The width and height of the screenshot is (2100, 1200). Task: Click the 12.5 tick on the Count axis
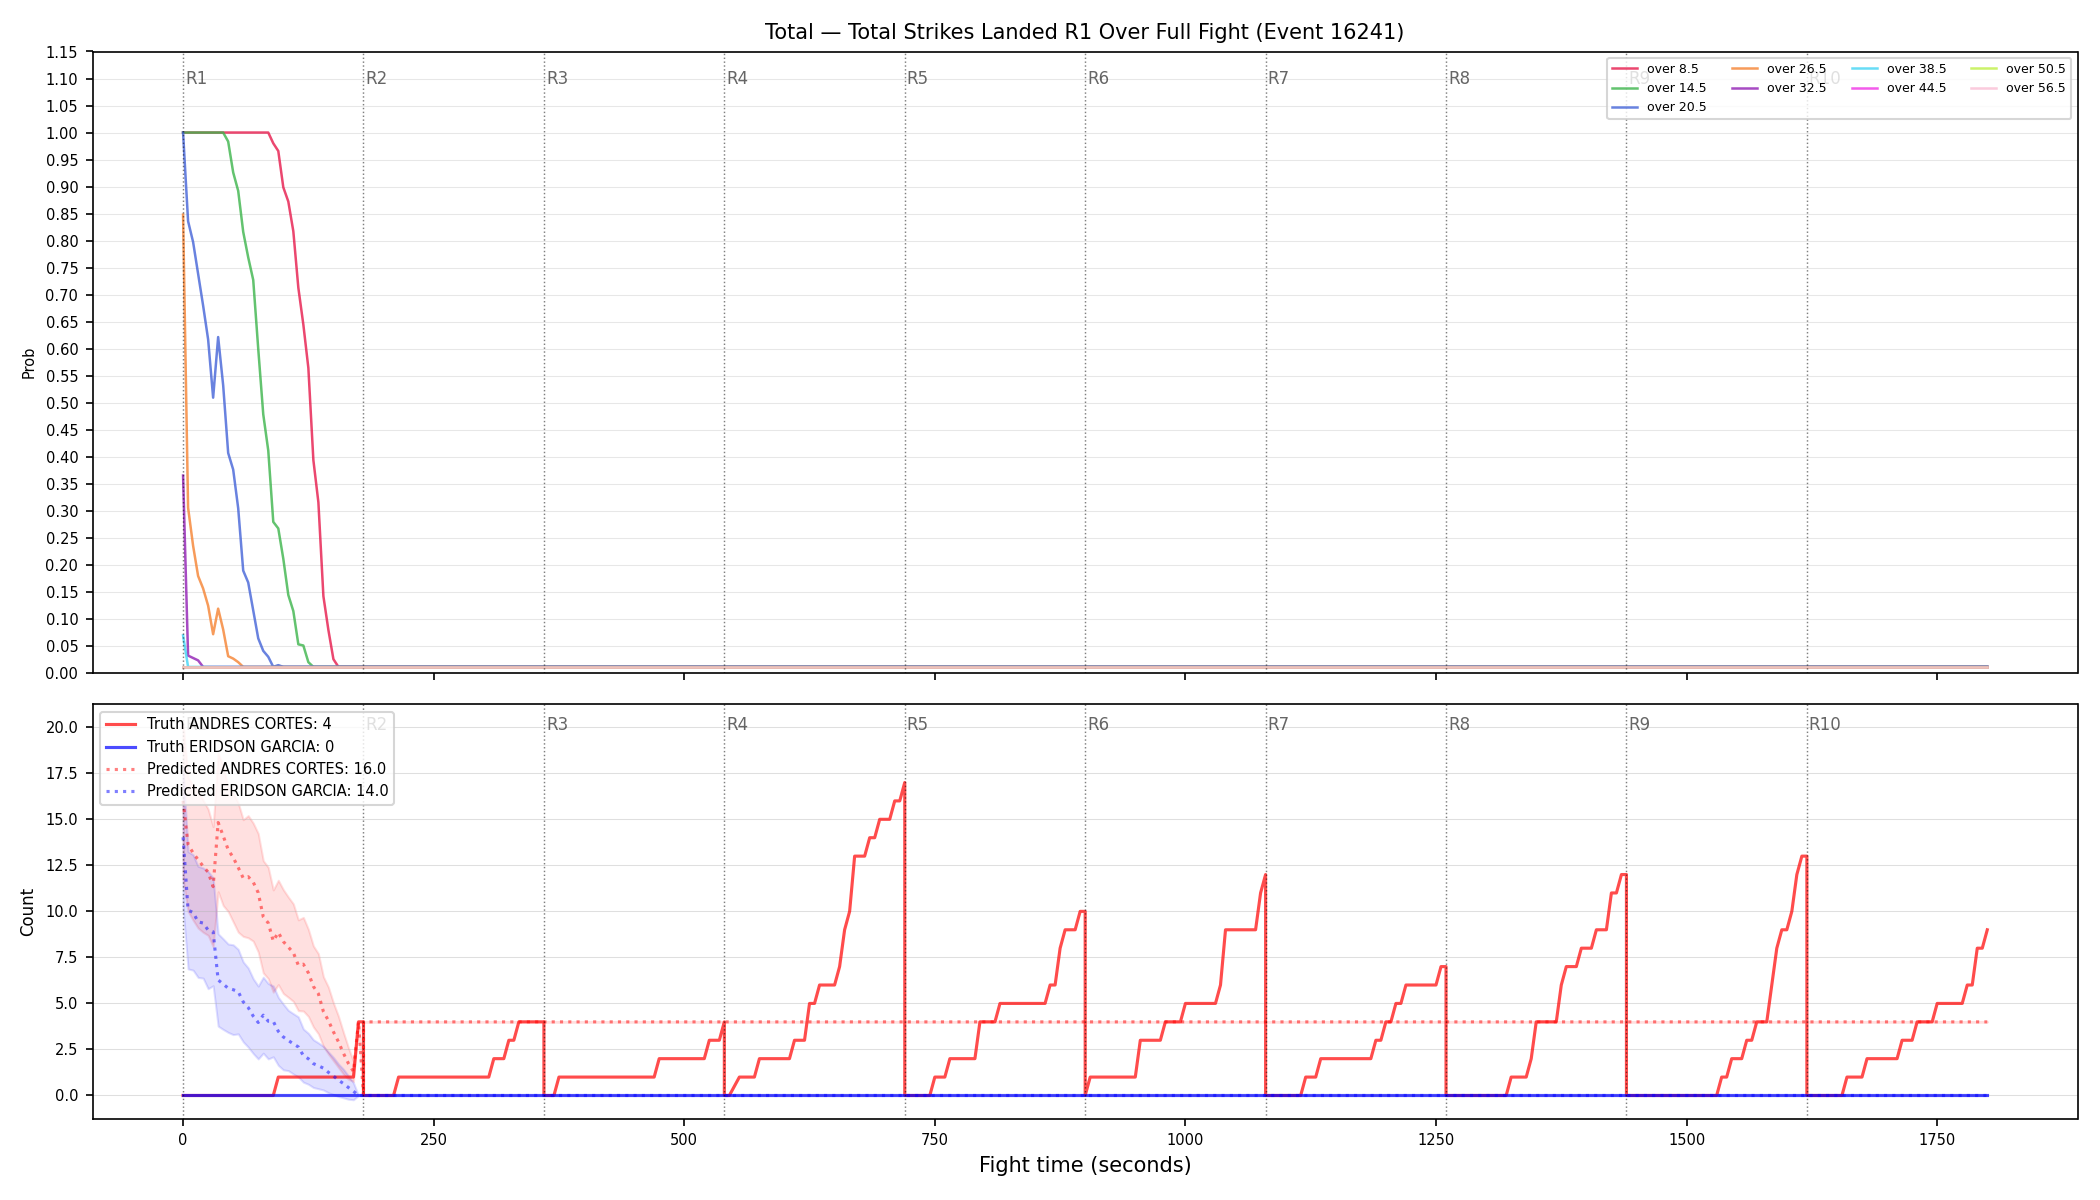(62, 865)
